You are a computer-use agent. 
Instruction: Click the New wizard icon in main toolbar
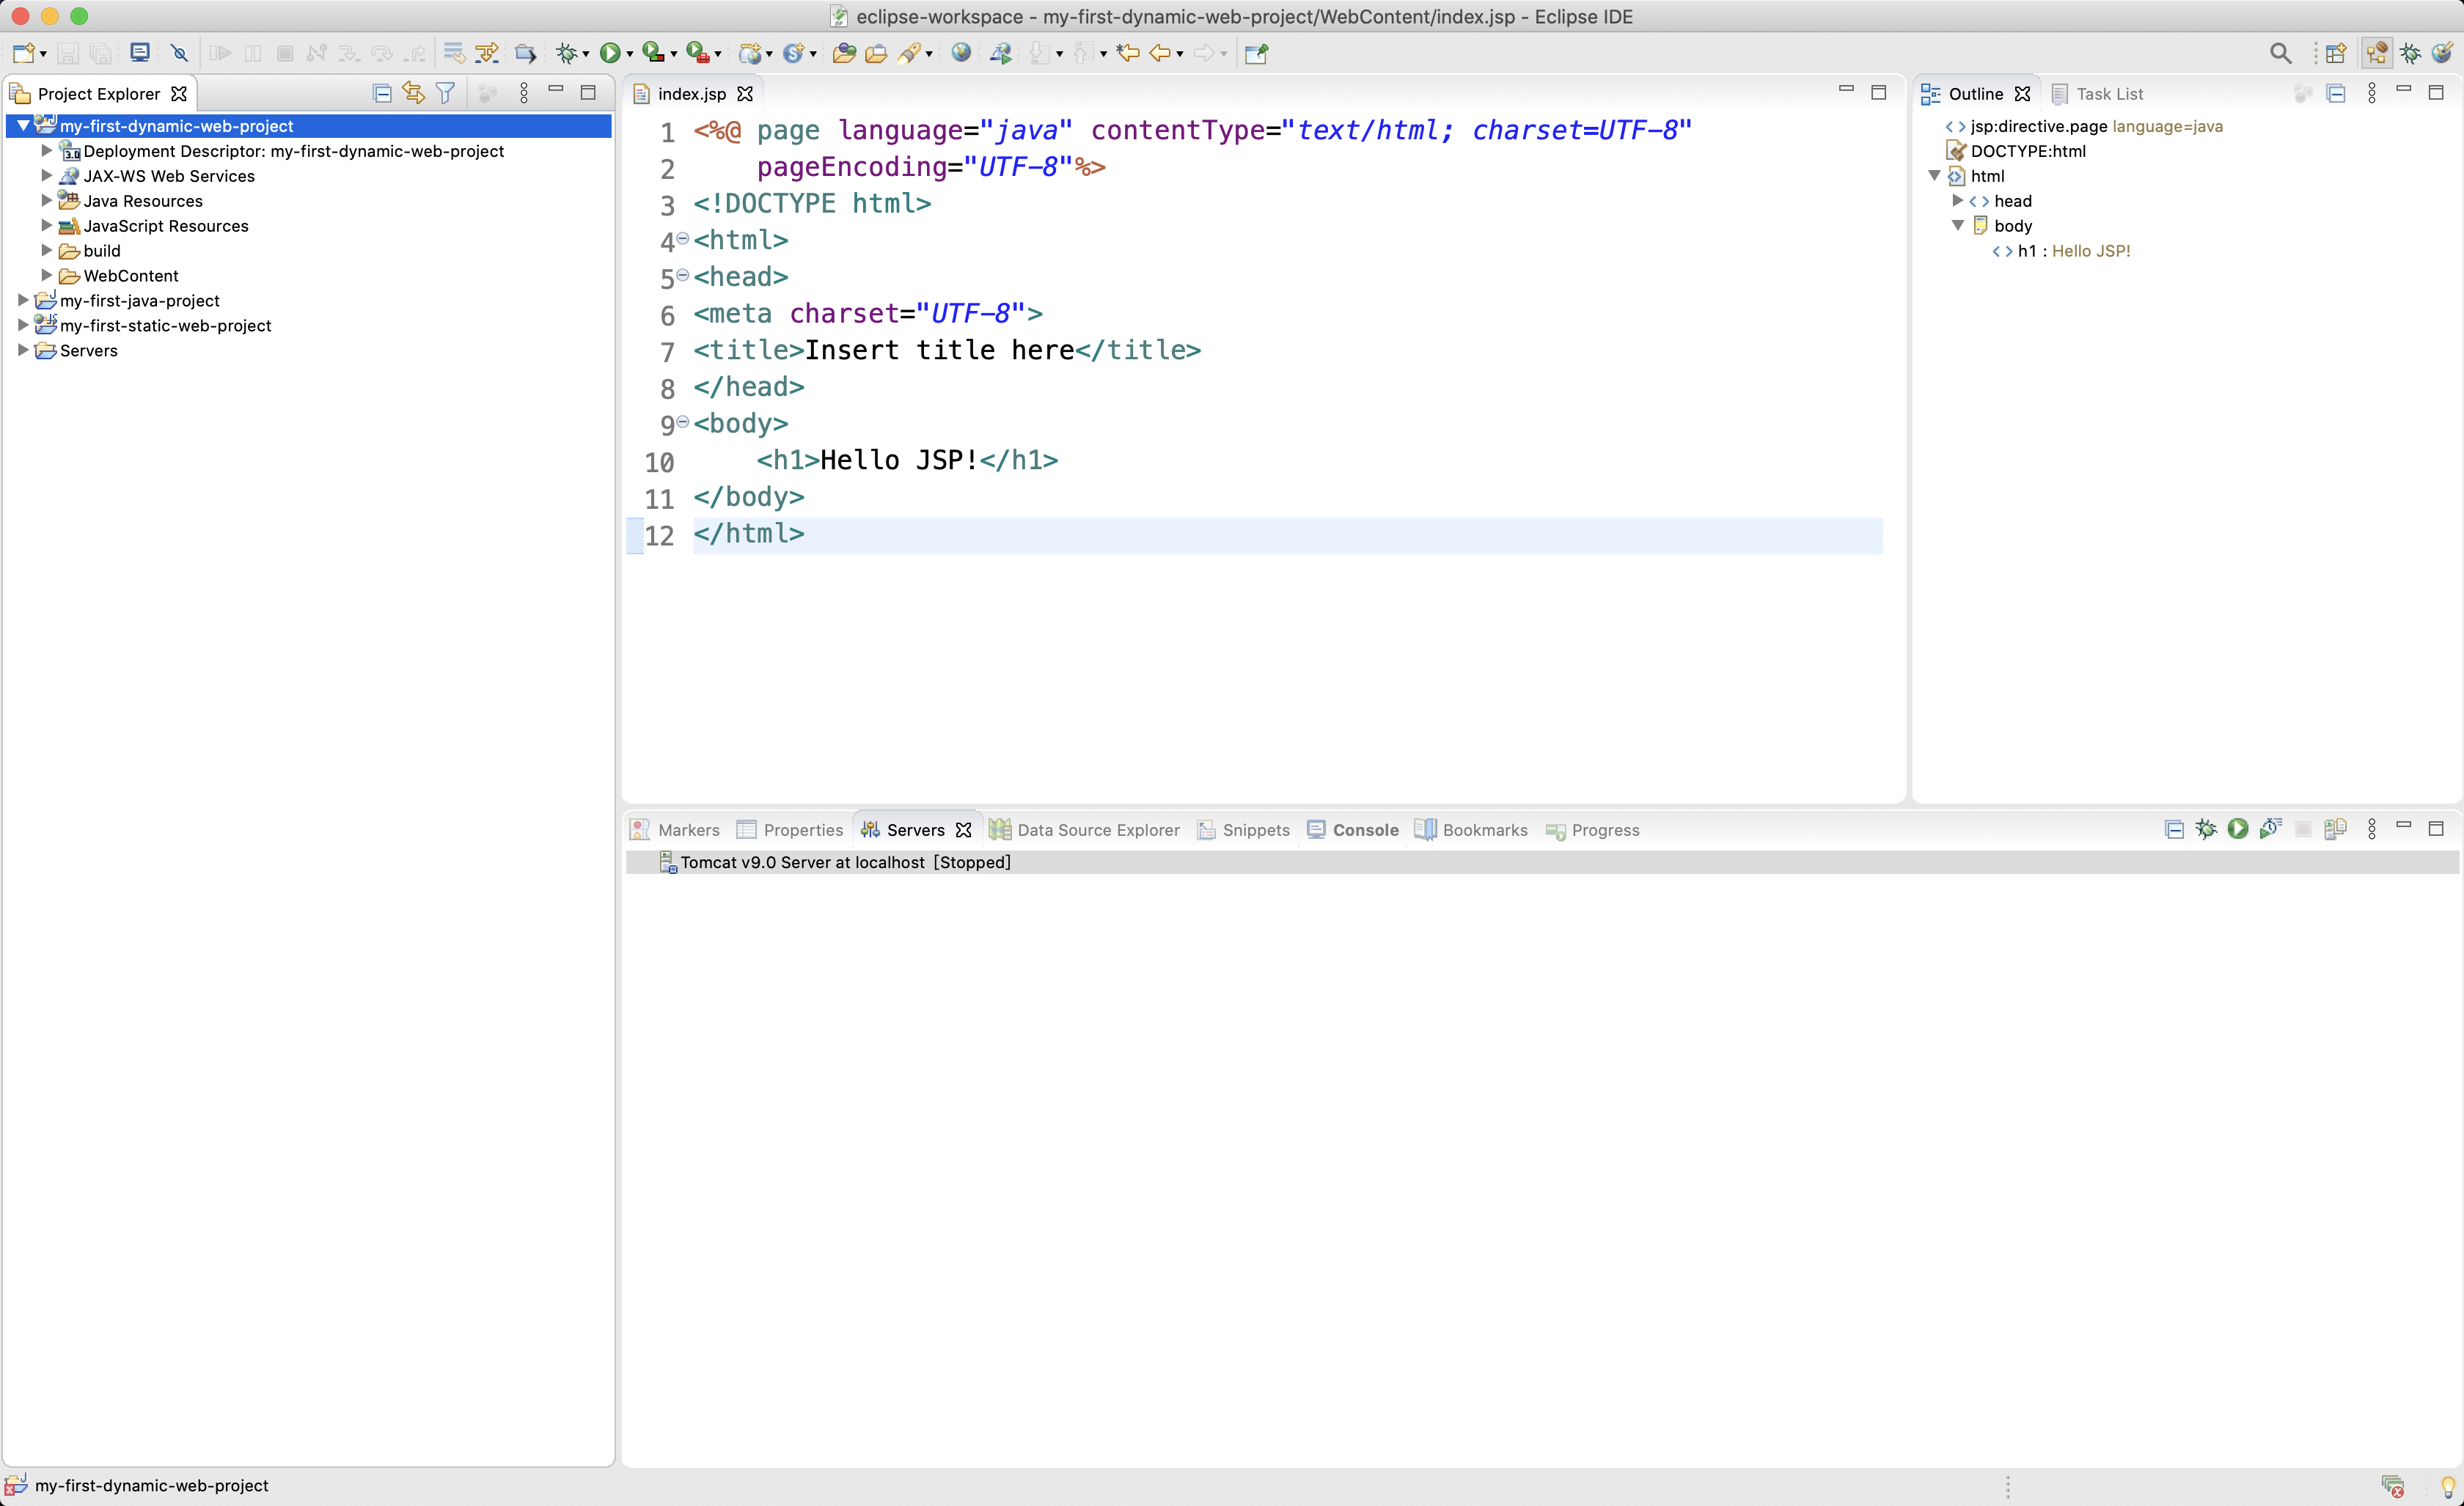click(x=24, y=53)
